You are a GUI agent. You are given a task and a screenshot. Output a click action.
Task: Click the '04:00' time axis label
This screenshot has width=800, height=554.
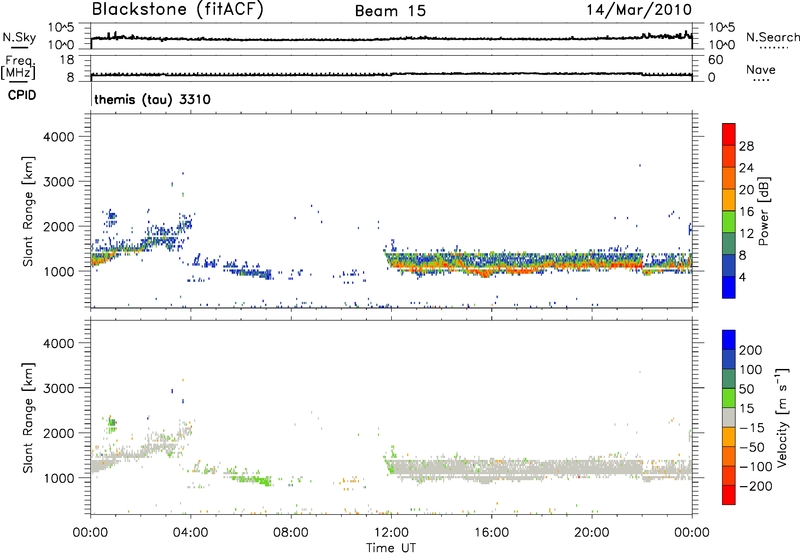[x=191, y=533]
